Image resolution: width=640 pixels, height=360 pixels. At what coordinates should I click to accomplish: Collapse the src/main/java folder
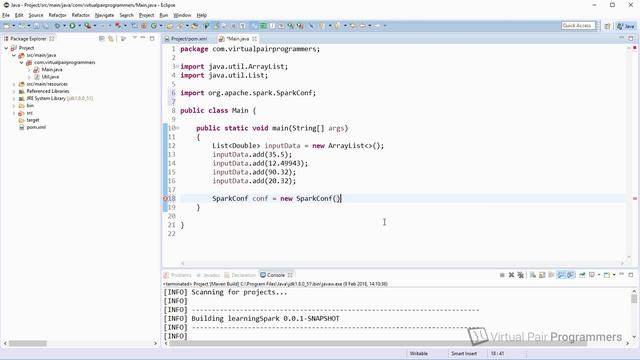pos(14,55)
